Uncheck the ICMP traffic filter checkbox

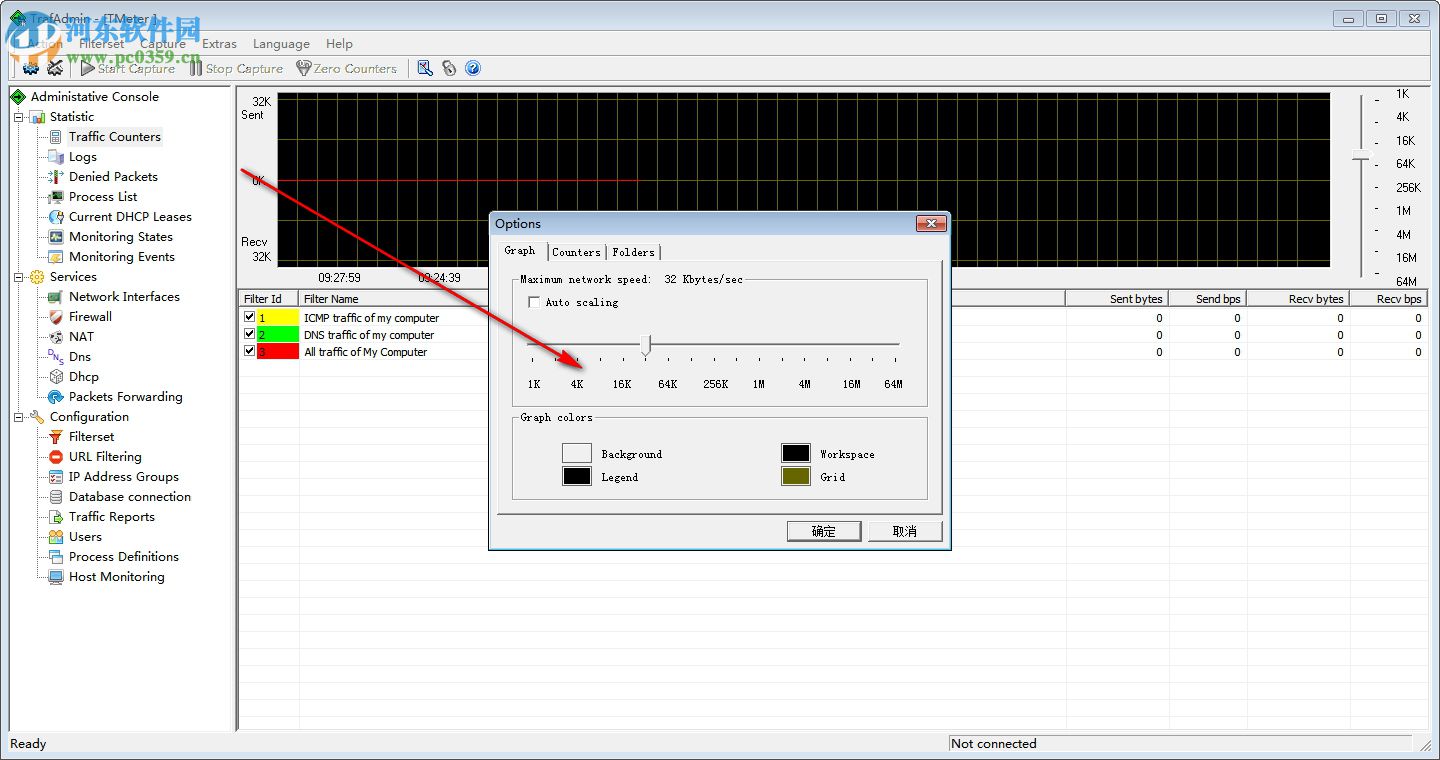click(x=249, y=317)
